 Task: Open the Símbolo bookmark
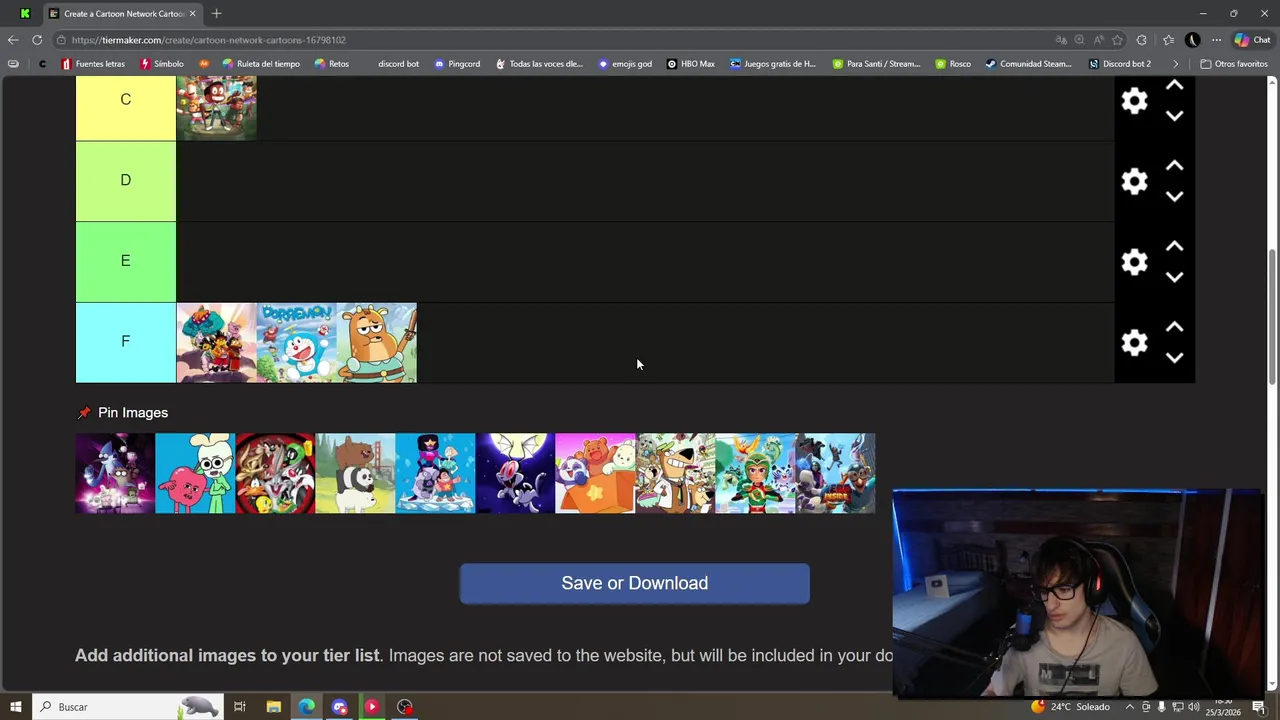[162, 64]
